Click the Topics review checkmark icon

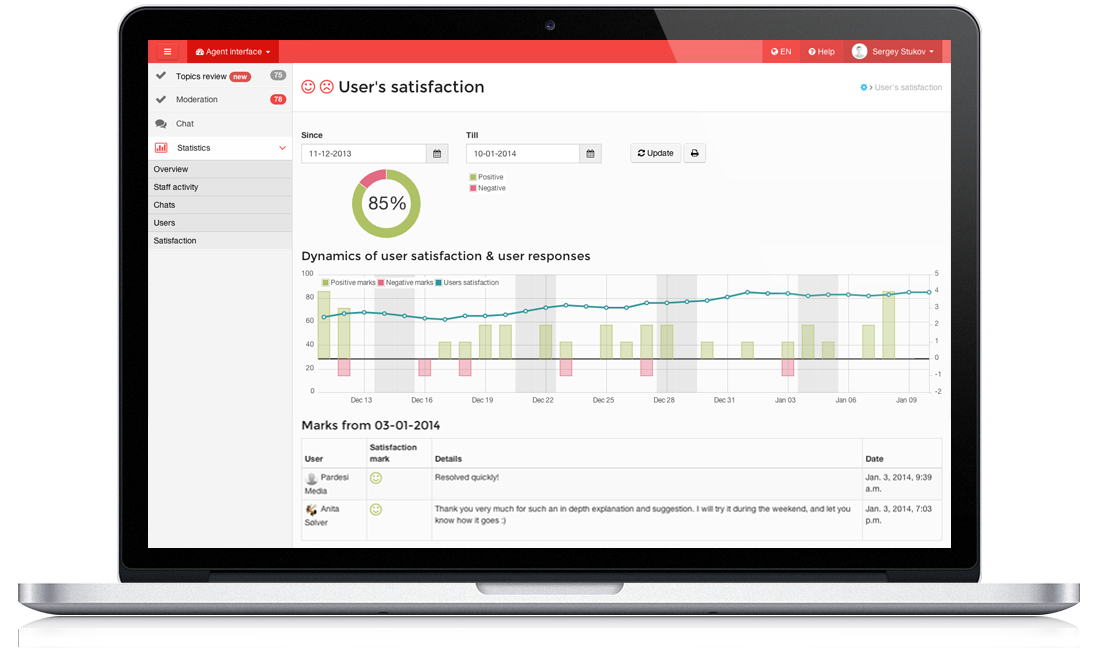161,76
